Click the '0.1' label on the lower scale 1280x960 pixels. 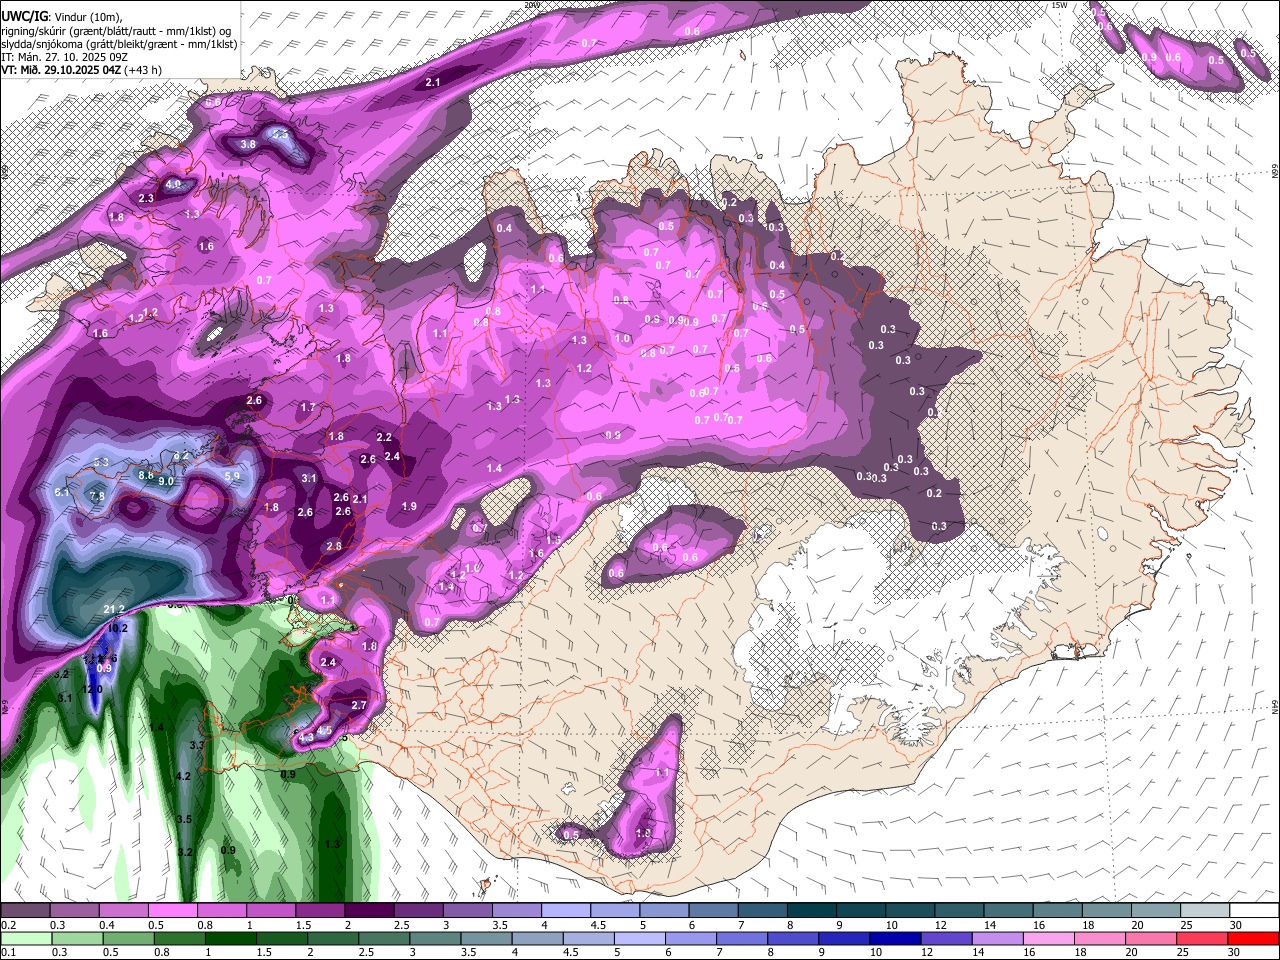9,953
